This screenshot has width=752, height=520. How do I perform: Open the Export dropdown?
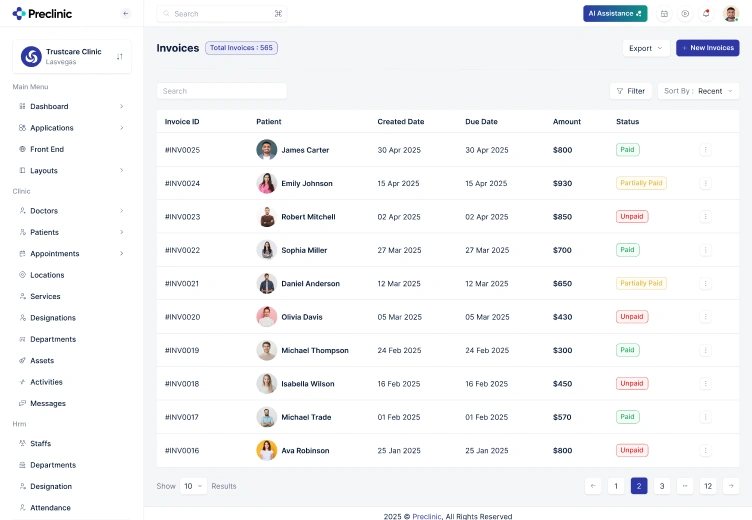pyautogui.click(x=646, y=48)
